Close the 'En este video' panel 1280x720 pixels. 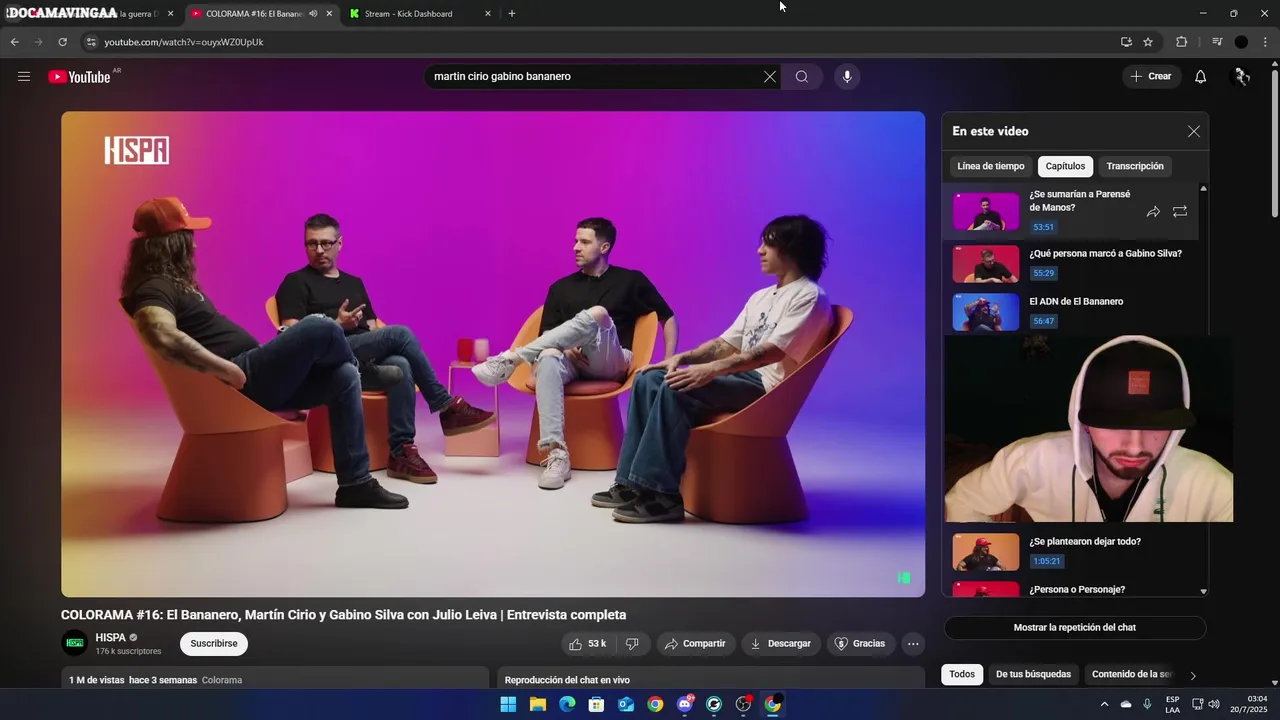coord(1194,132)
